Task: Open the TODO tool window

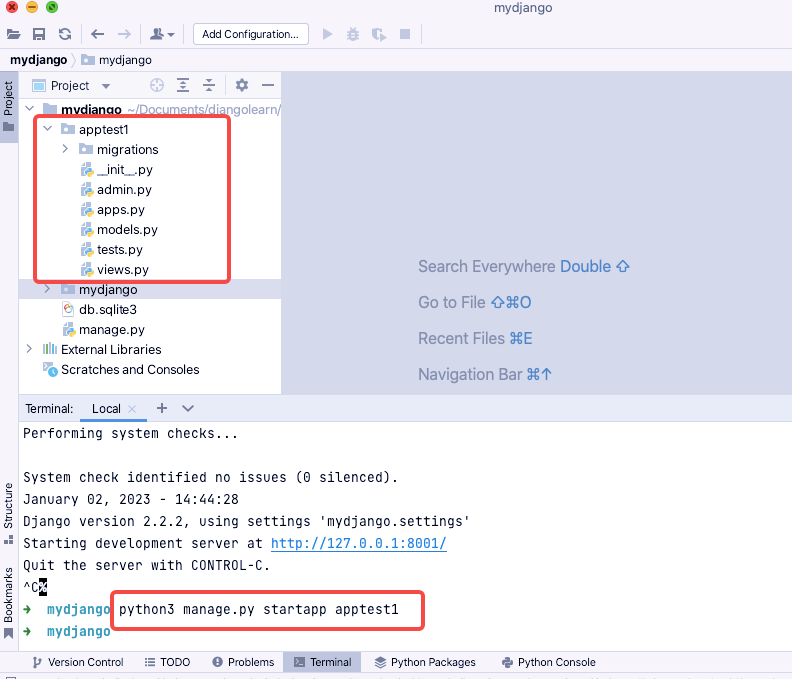Action: tap(167, 662)
